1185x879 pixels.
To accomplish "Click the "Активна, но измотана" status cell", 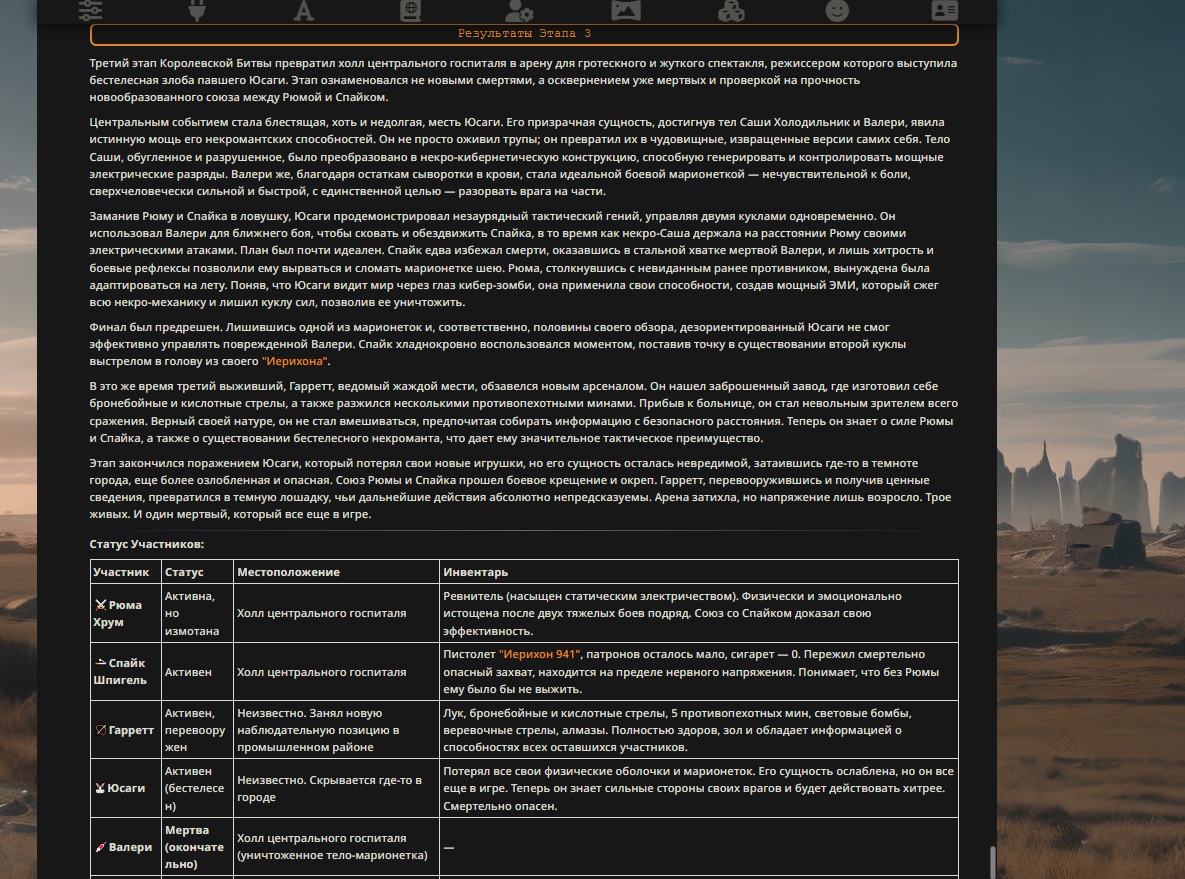I will (197, 614).
